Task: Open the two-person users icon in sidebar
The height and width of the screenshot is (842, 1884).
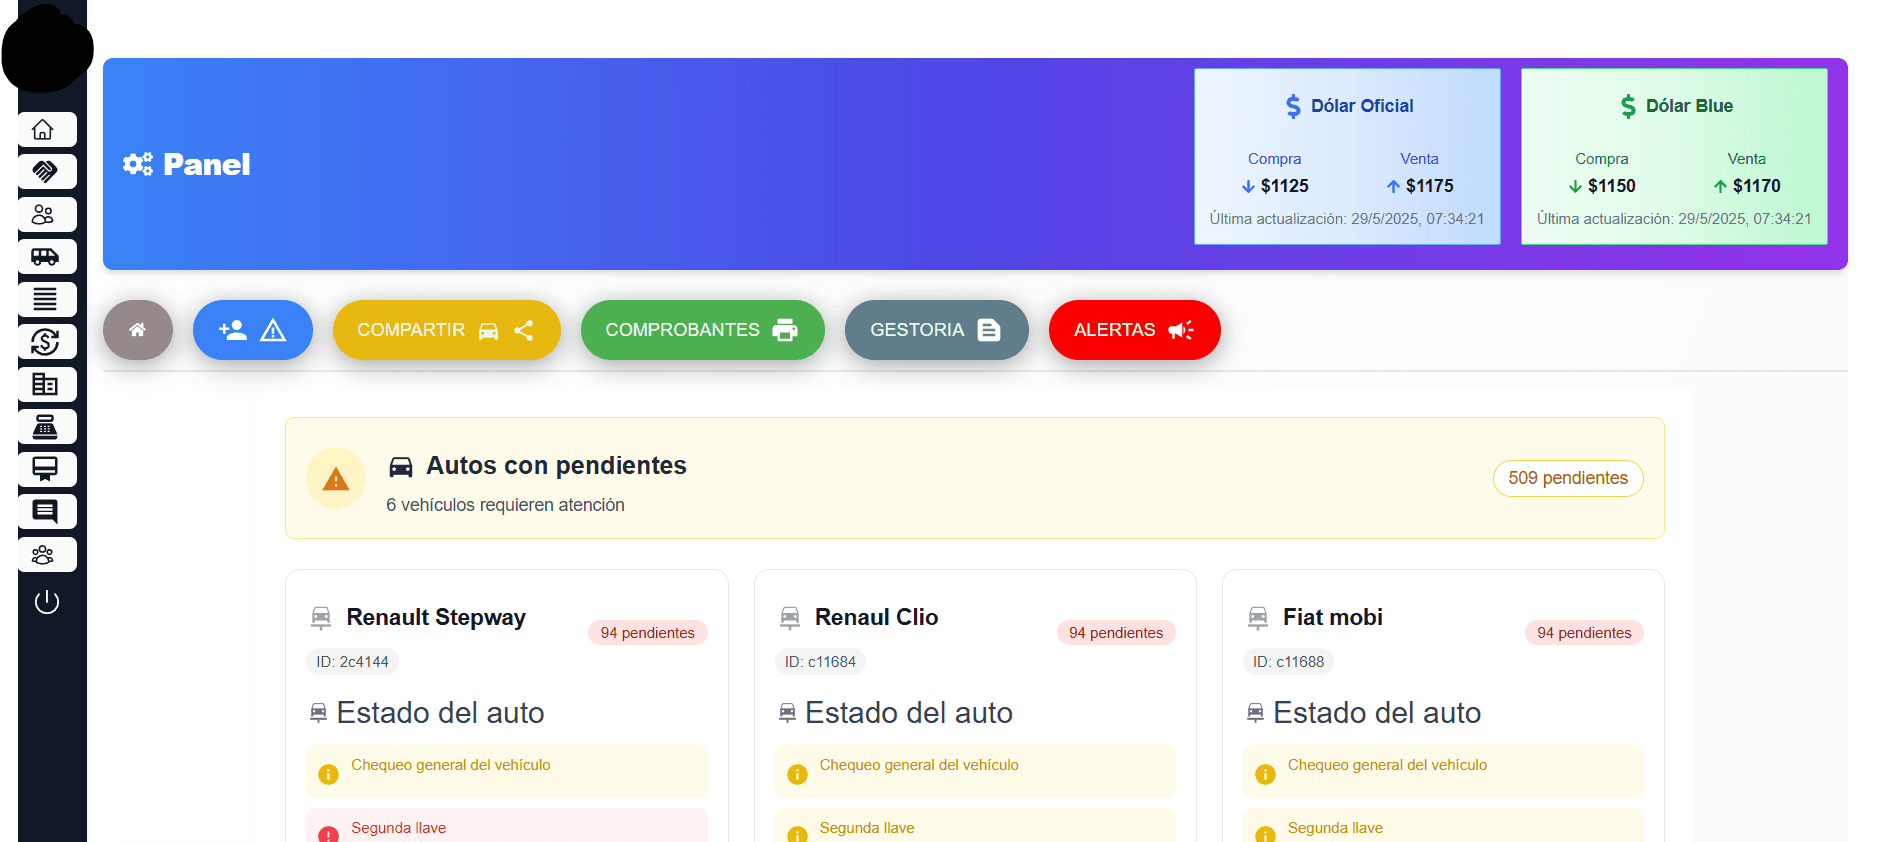Action: (x=46, y=214)
